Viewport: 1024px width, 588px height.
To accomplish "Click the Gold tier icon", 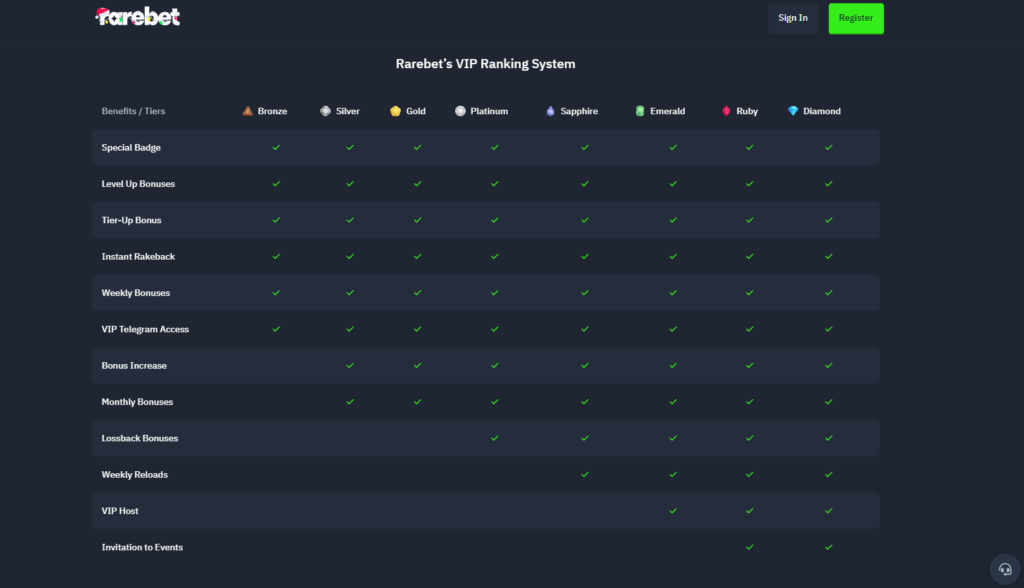I will [395, 111].
